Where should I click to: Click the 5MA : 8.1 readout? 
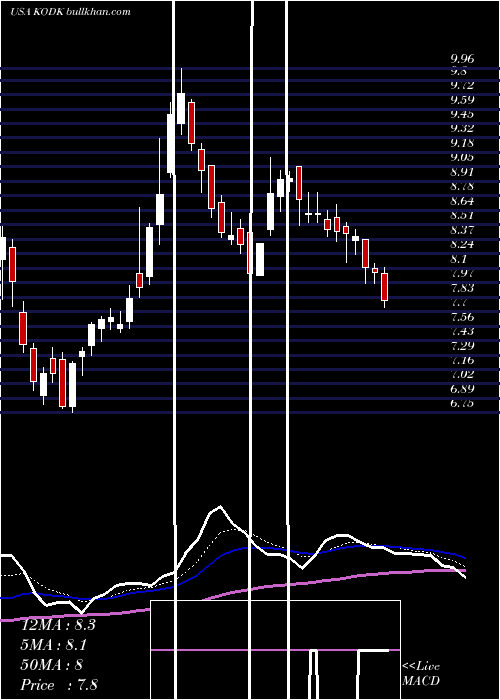click(54, 645)
